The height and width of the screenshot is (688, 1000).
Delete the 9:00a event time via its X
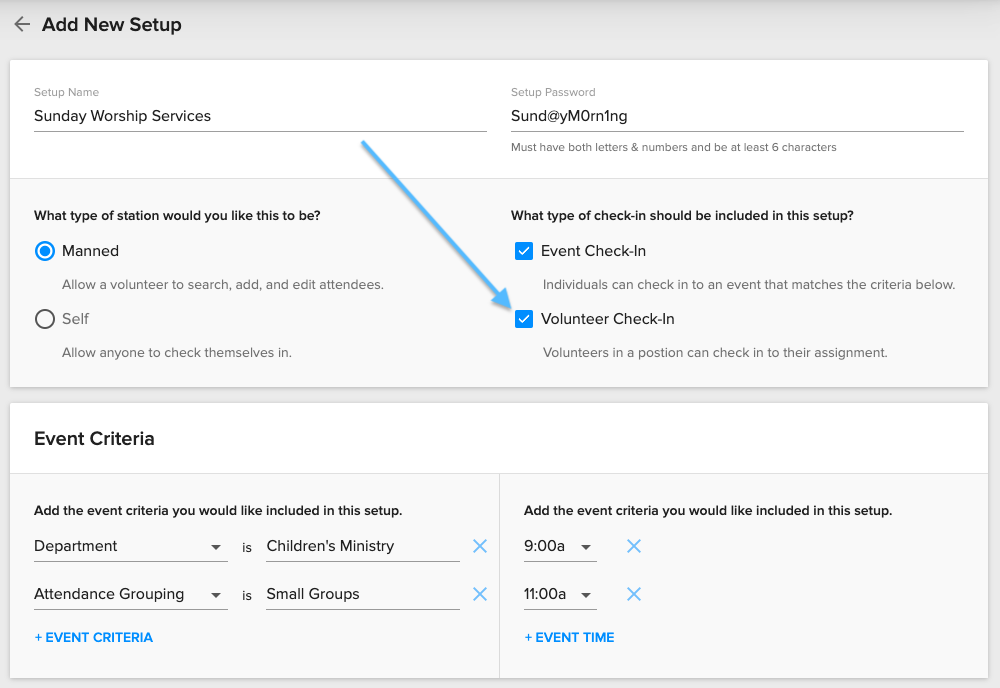tap(633, 546)
